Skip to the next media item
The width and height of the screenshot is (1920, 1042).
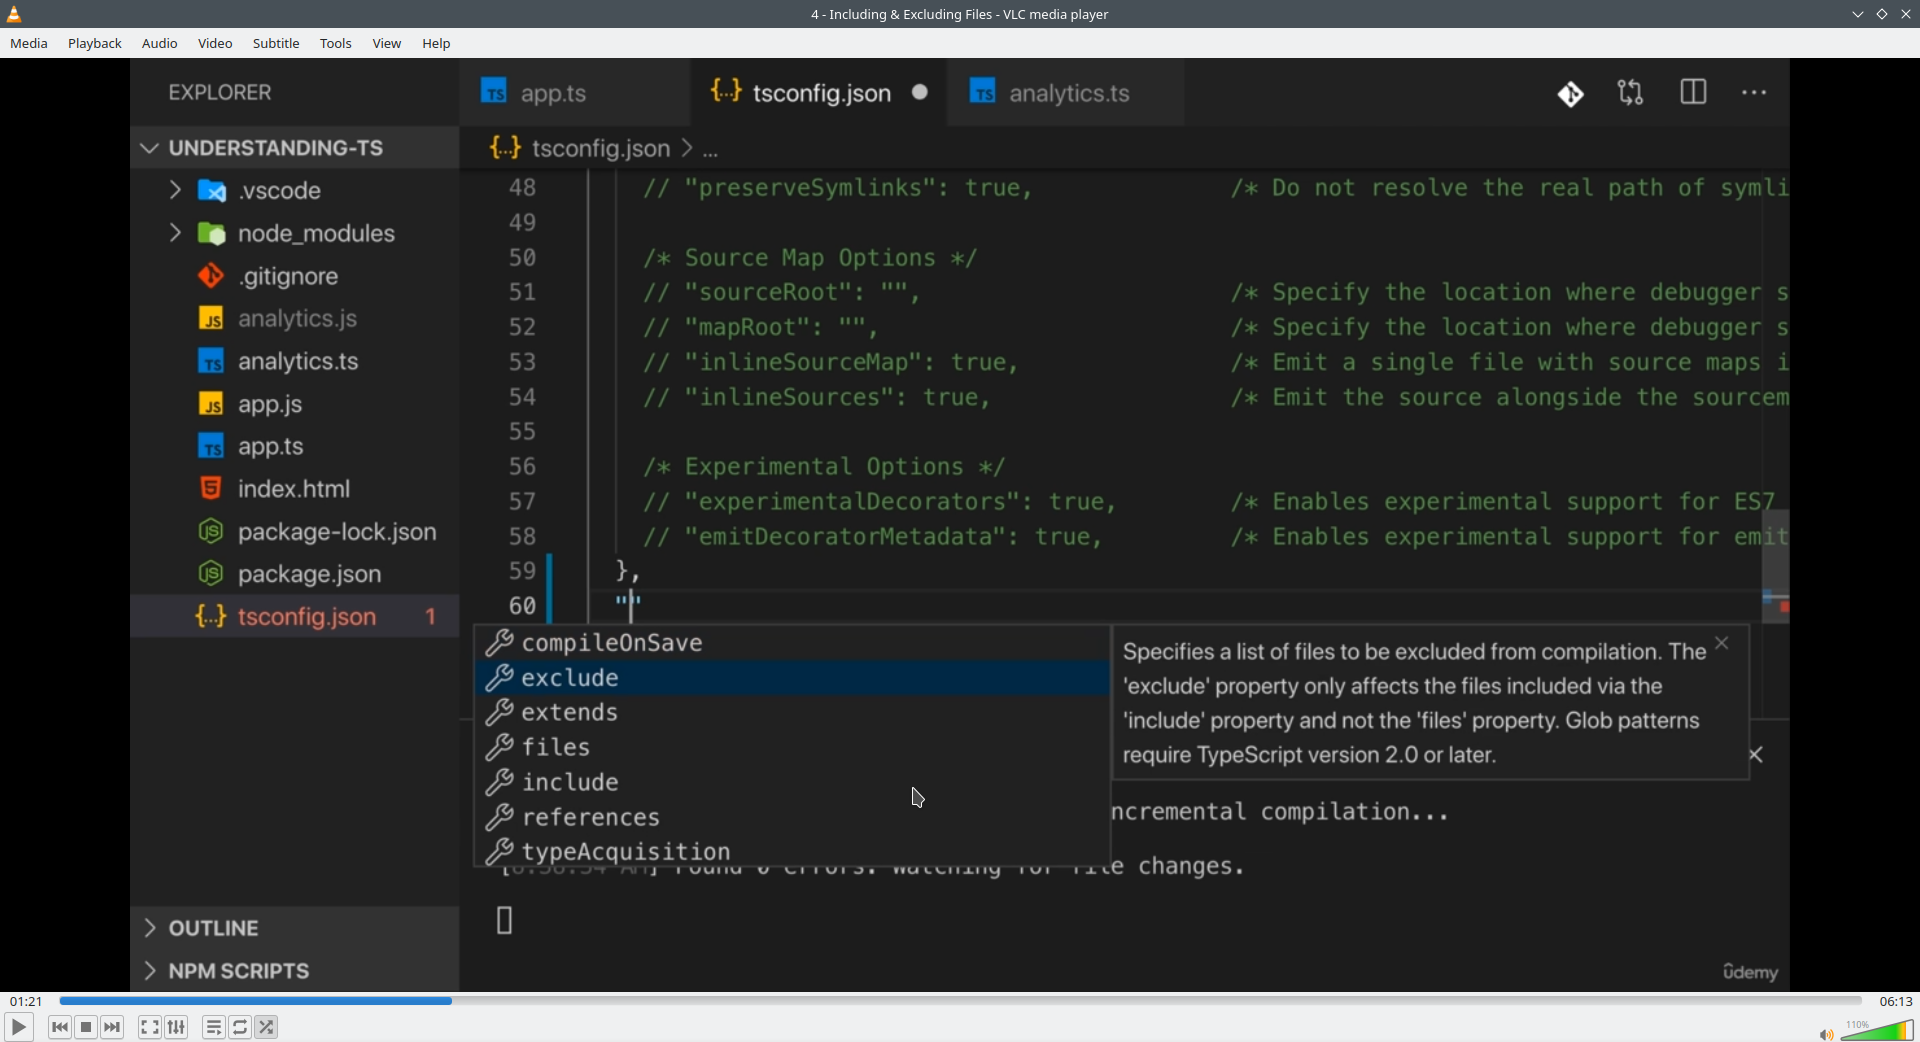(x=113, y=1027)
